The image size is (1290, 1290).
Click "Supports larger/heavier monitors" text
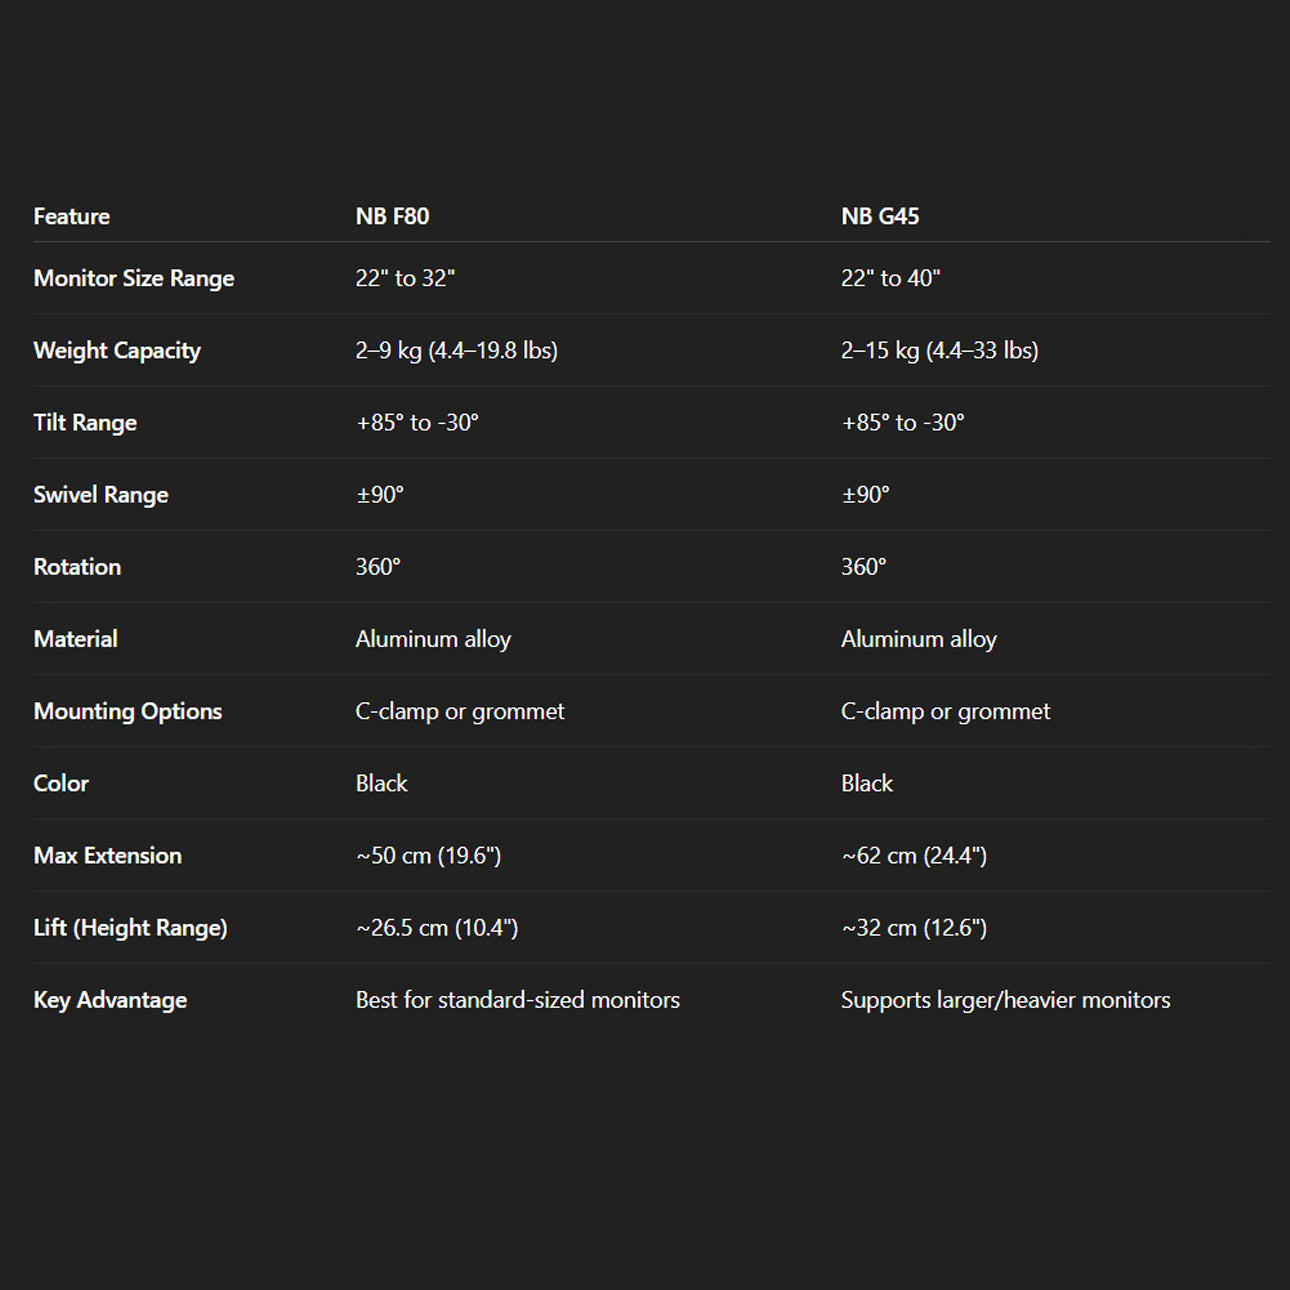pos(1005,999)
